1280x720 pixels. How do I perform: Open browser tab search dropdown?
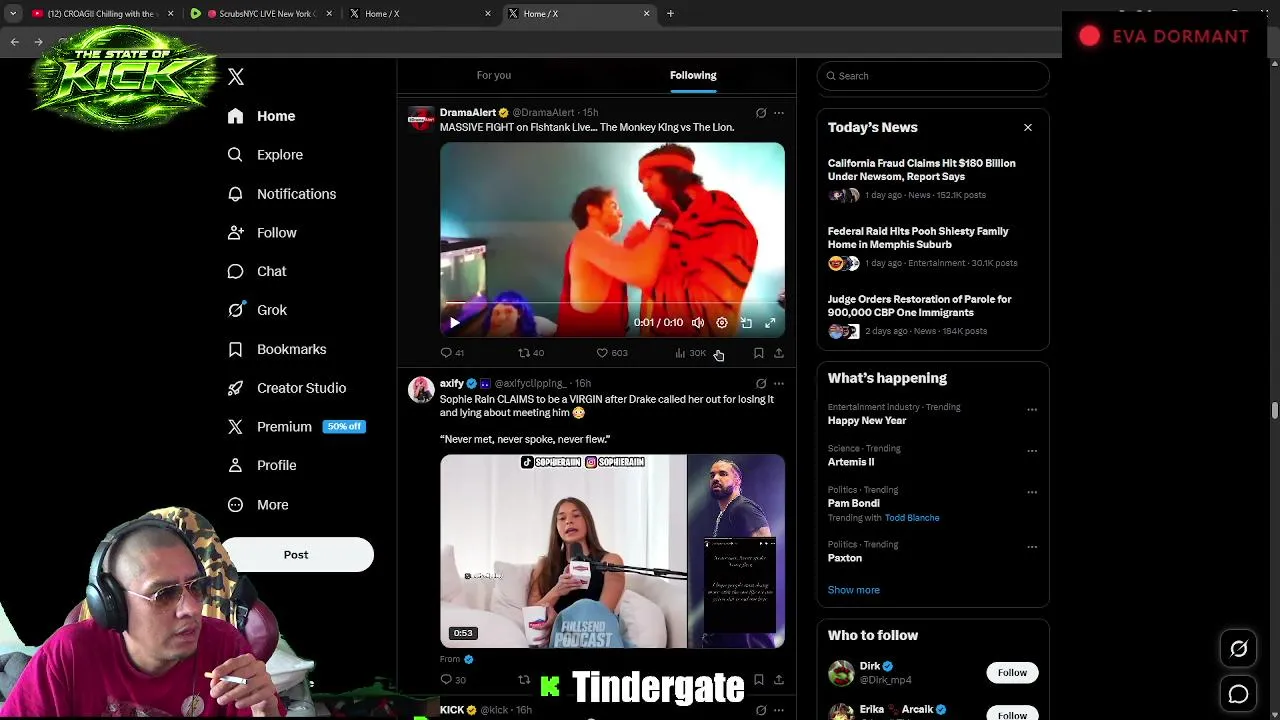[x=13, y=14]
